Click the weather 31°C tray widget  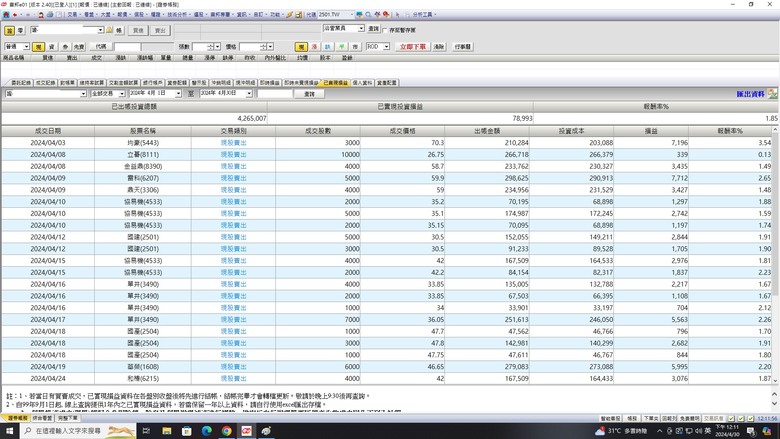pyautogui.click(x=622, y=431)
